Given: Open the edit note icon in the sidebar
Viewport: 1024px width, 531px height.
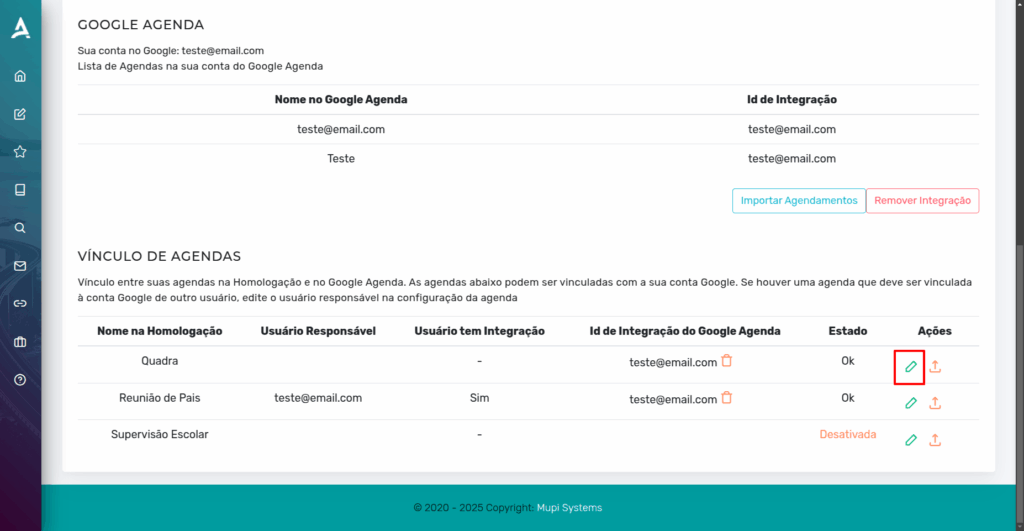Looking at the screenshot, I should click(x=20, y=114).
